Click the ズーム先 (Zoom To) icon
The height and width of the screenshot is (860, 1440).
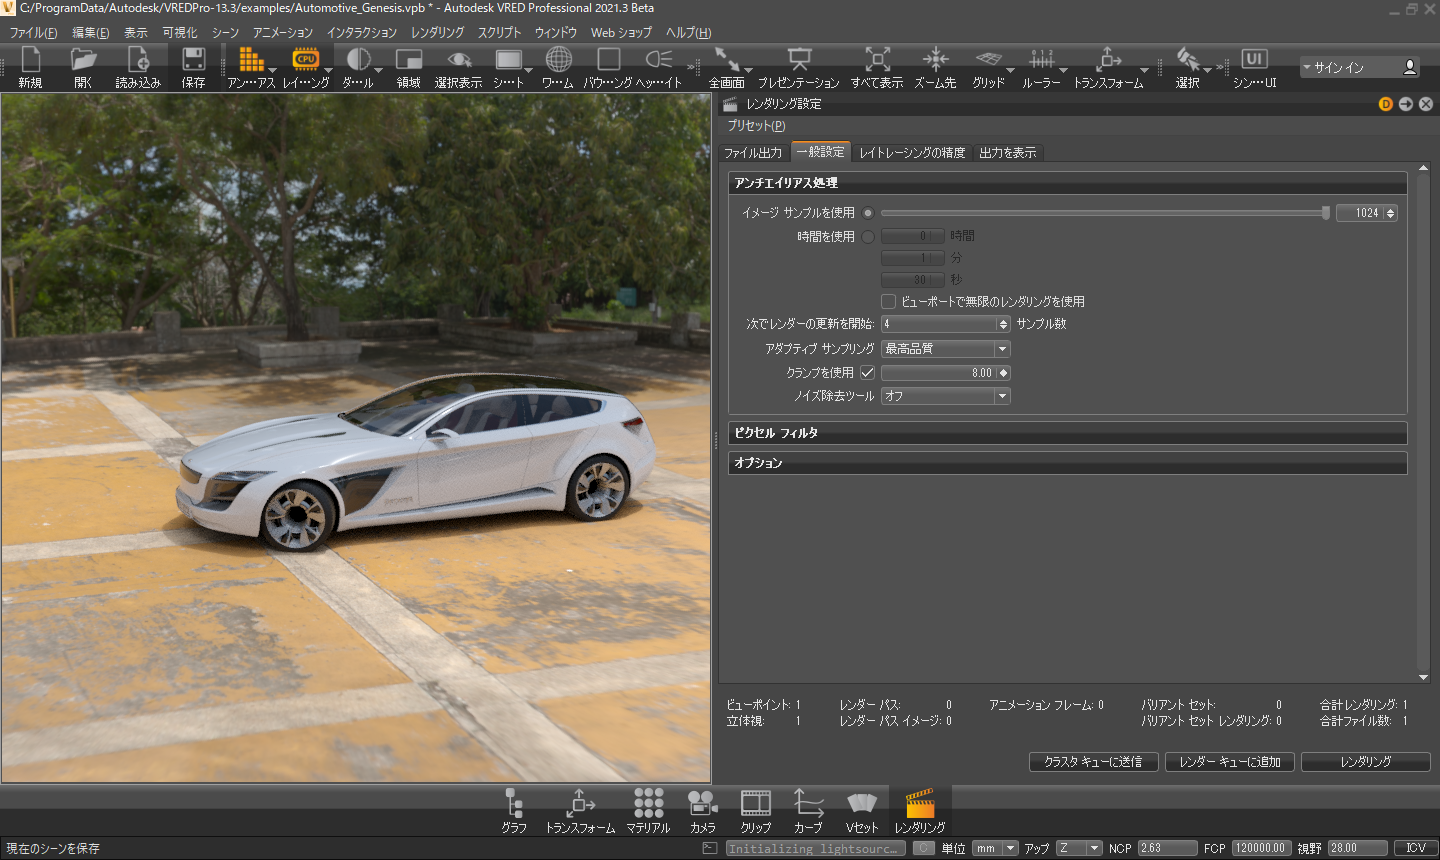click(935, 60)
